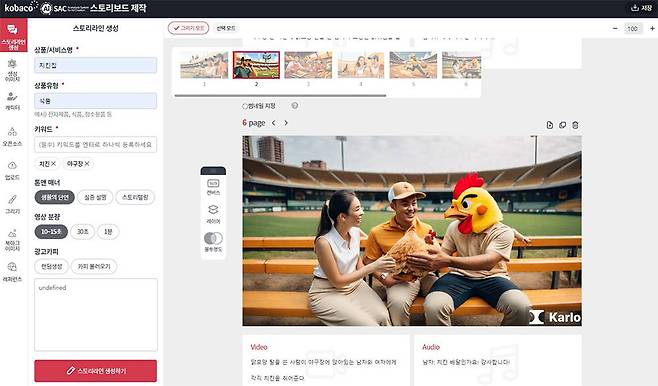Select the 생활의 단면 tone option
This screenshot has height=386, width=658.
point(55,197)
